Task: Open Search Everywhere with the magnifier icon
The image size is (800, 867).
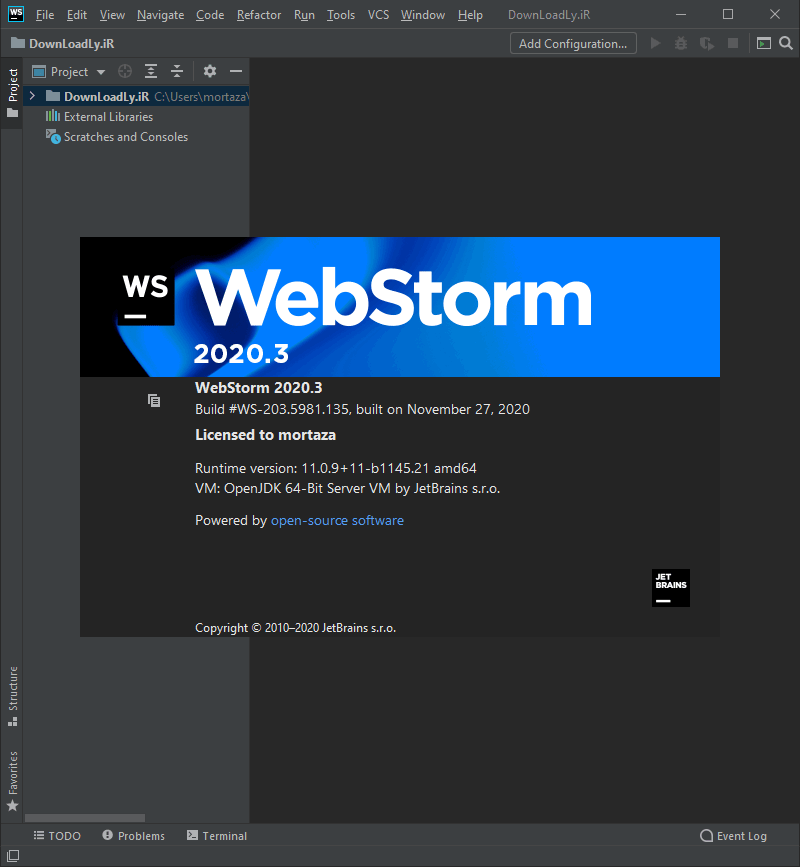Action: click(786, 43)
